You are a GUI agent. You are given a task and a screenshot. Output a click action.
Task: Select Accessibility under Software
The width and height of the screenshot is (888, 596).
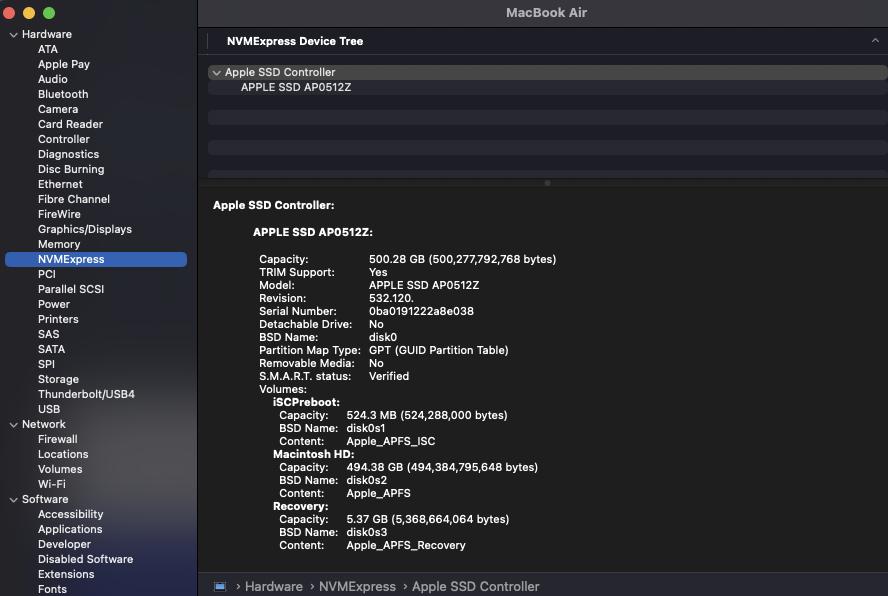(70, 514)
